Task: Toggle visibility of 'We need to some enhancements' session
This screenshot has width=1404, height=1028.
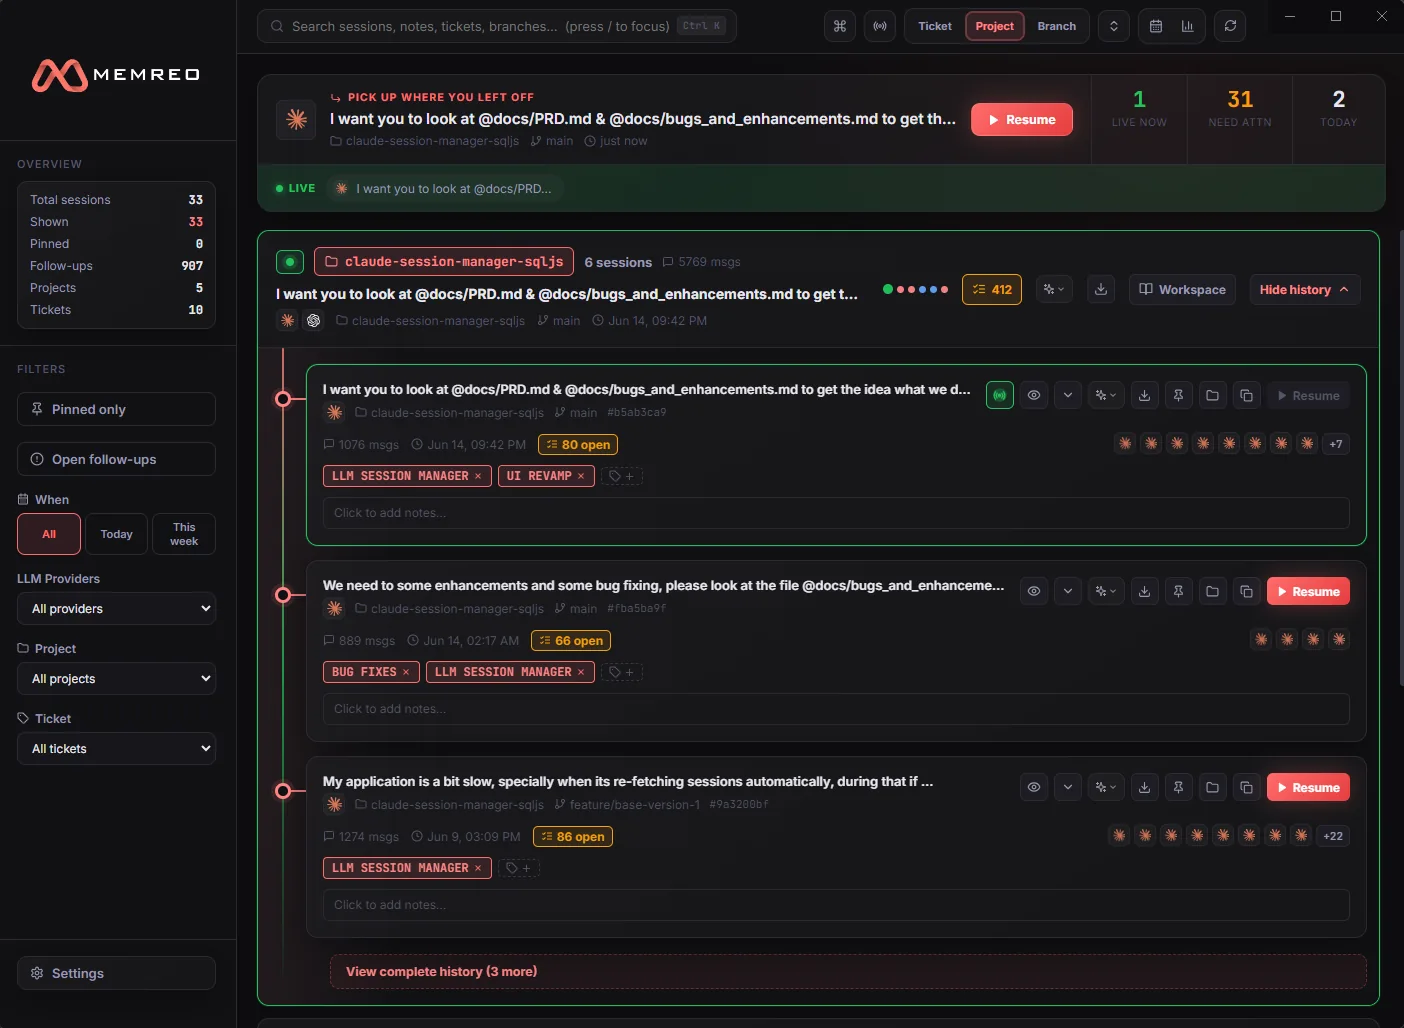Action: pyautogui.click(x=1034, y=591)
